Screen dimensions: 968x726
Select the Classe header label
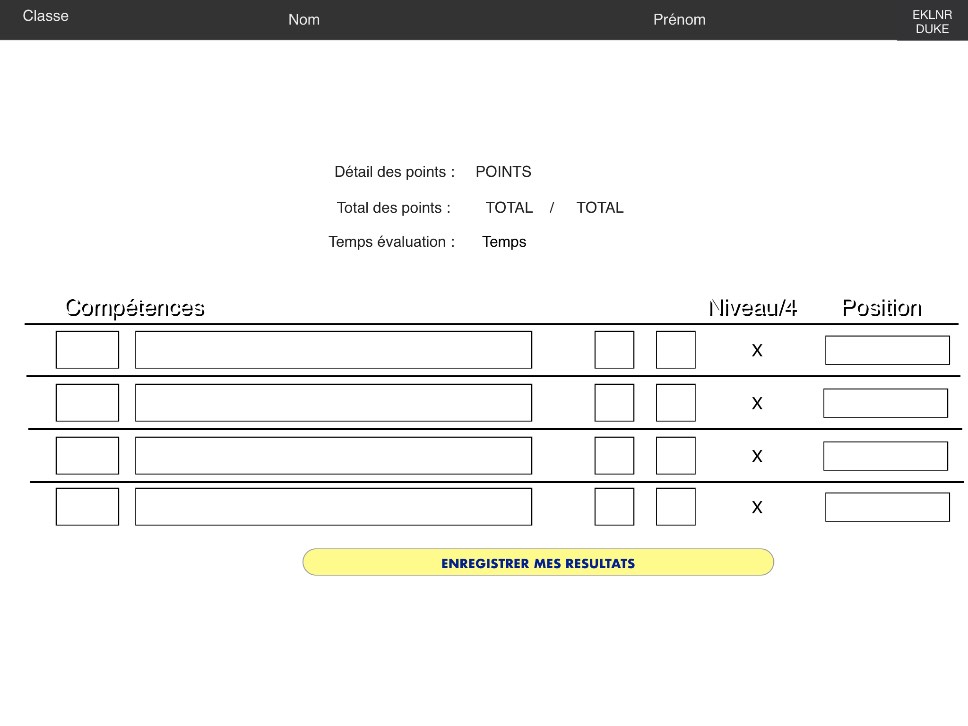[46, 16]
